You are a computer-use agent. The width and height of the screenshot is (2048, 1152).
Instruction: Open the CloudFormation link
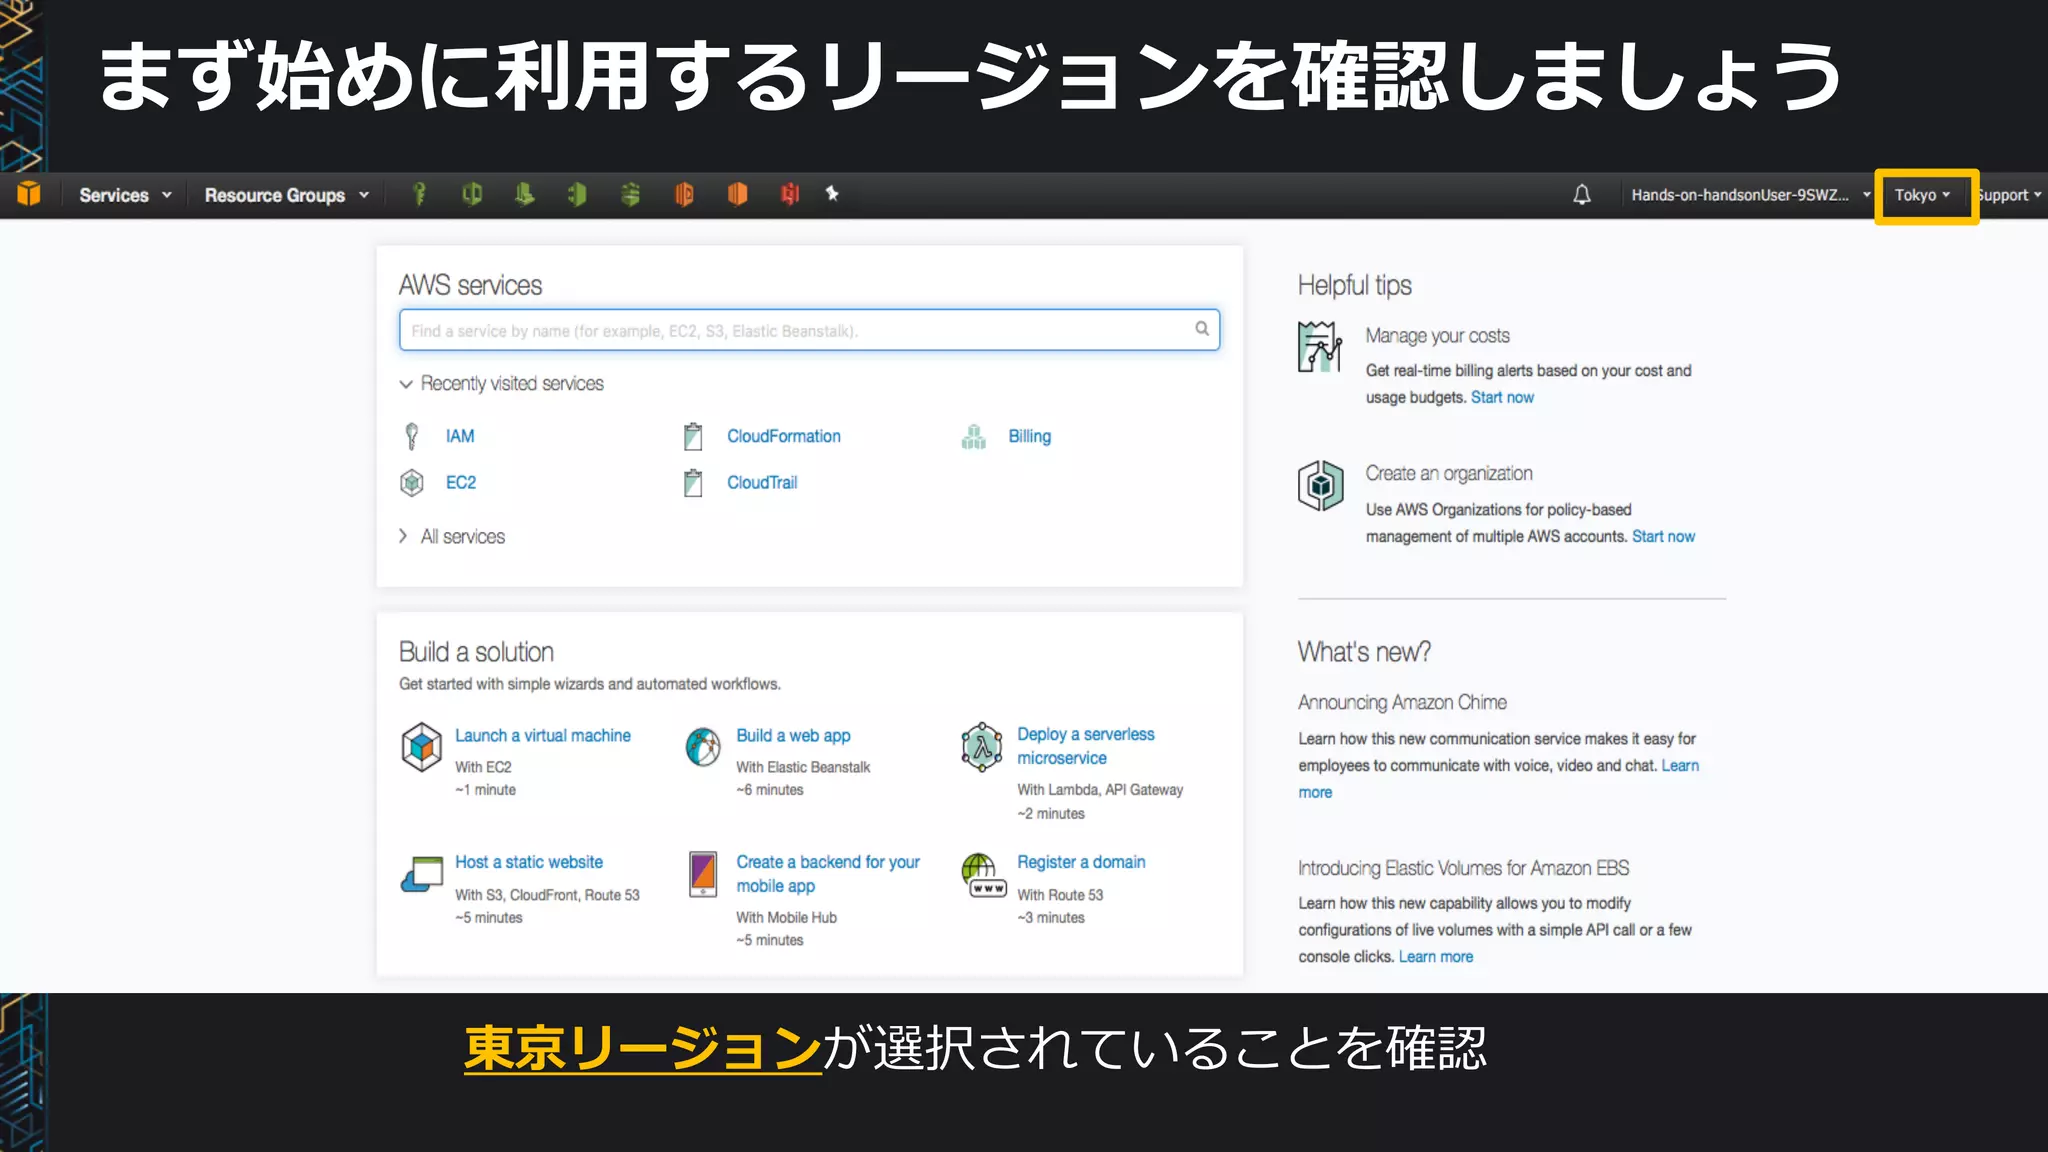pos(784,436)
